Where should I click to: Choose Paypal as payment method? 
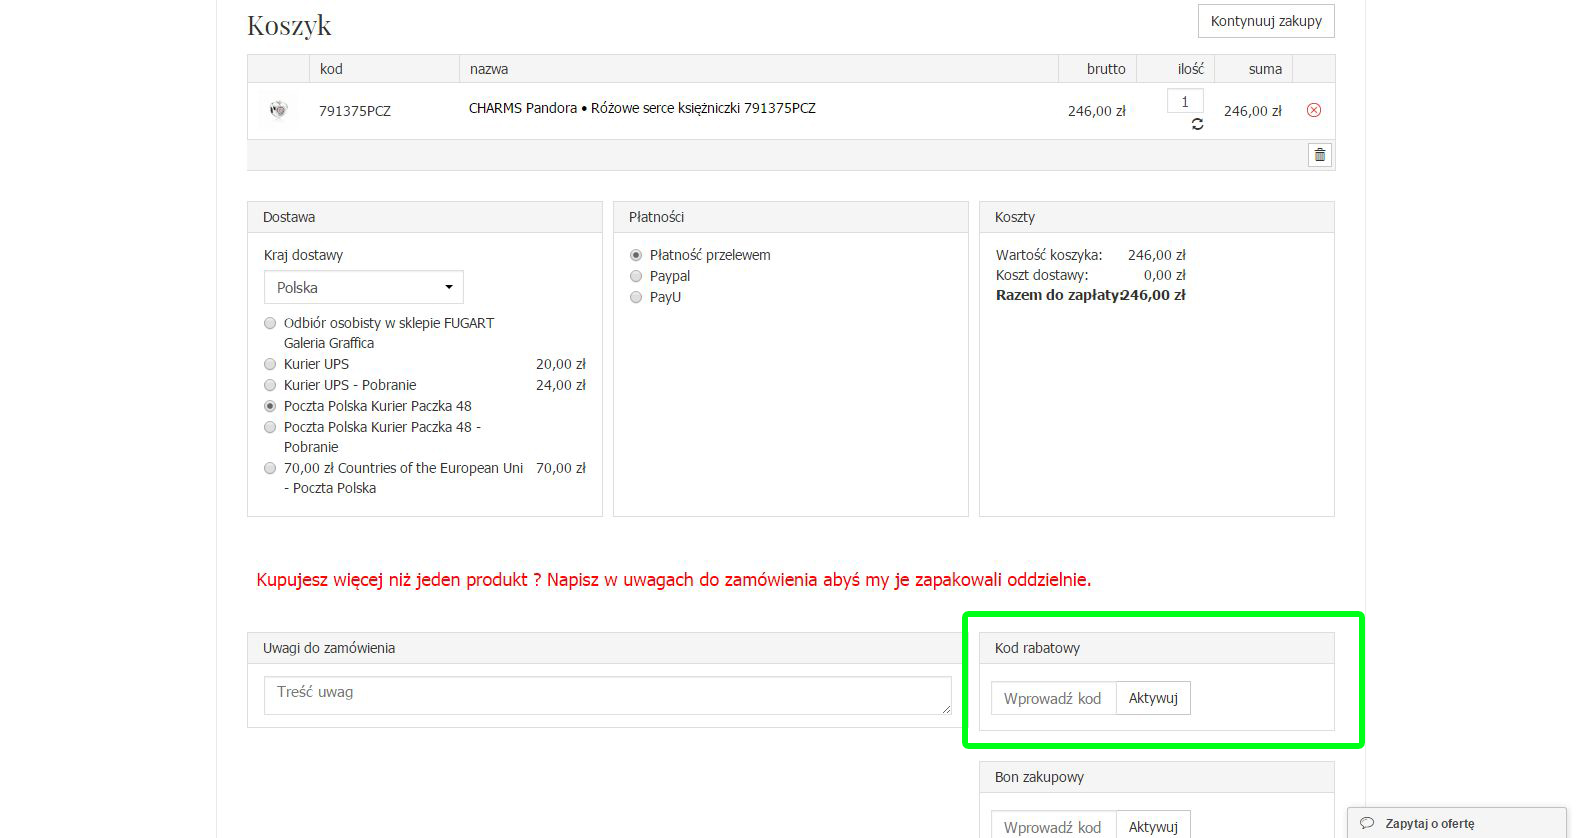pos(636,276)
